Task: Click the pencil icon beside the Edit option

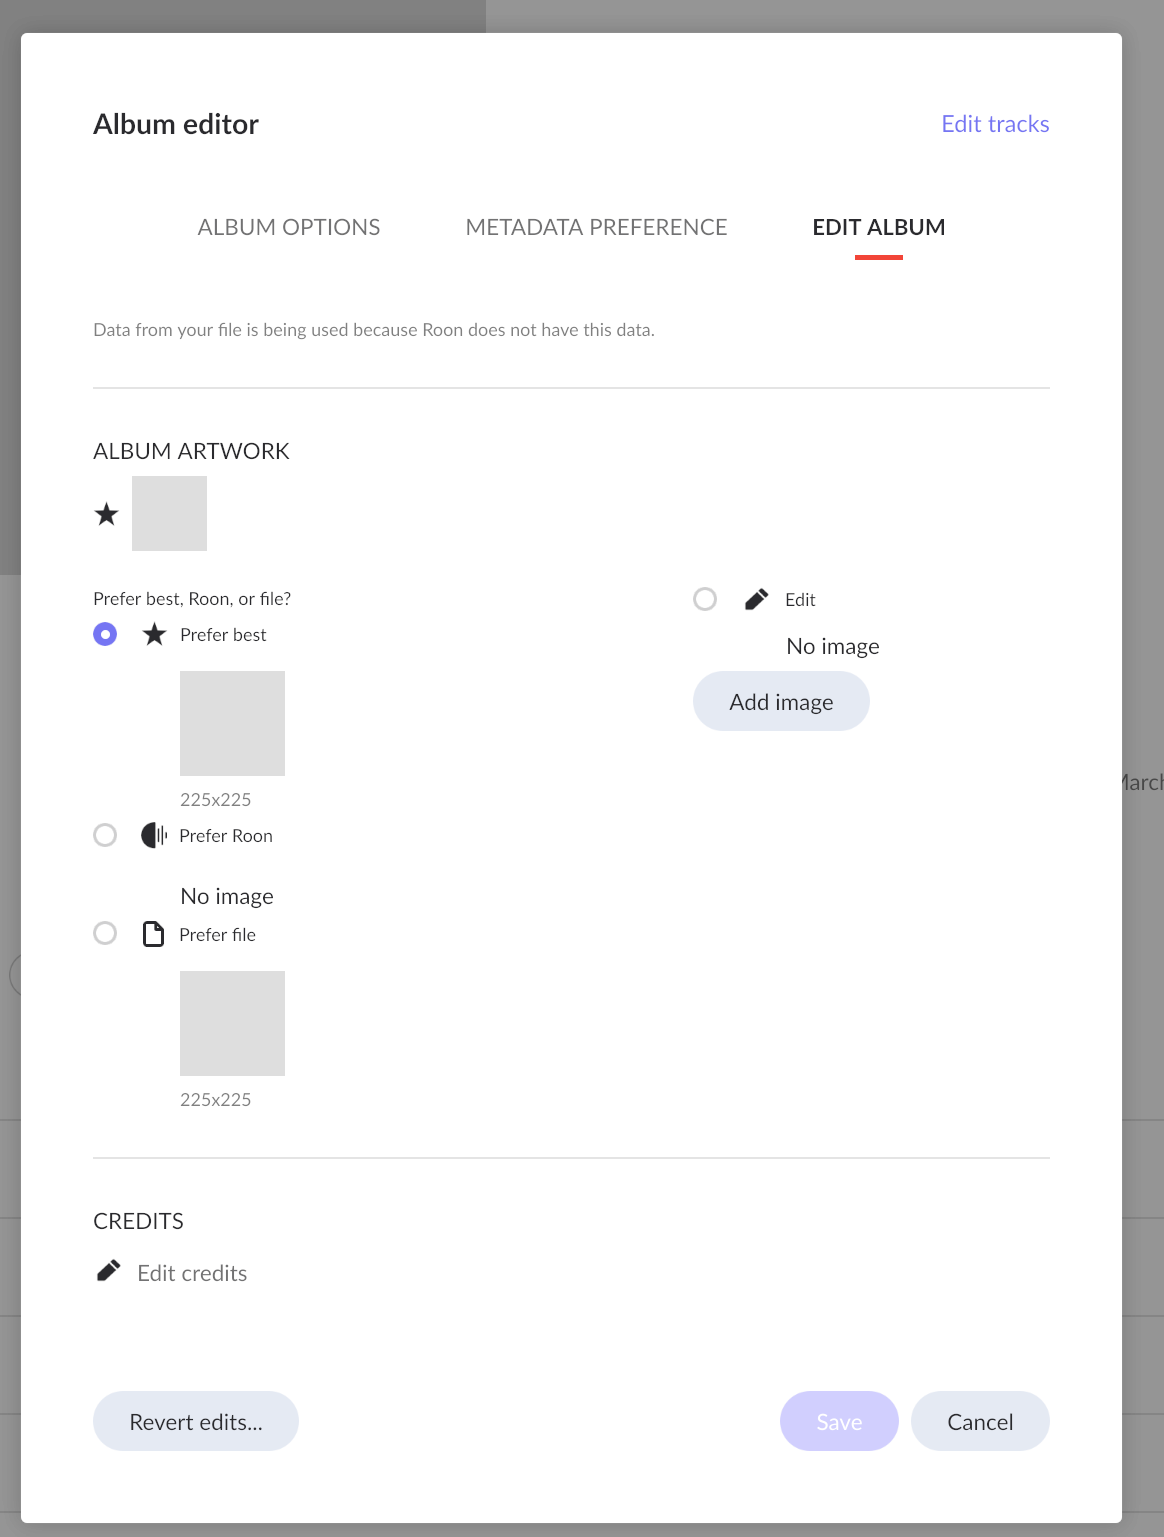Action: [x=757, y=599]
